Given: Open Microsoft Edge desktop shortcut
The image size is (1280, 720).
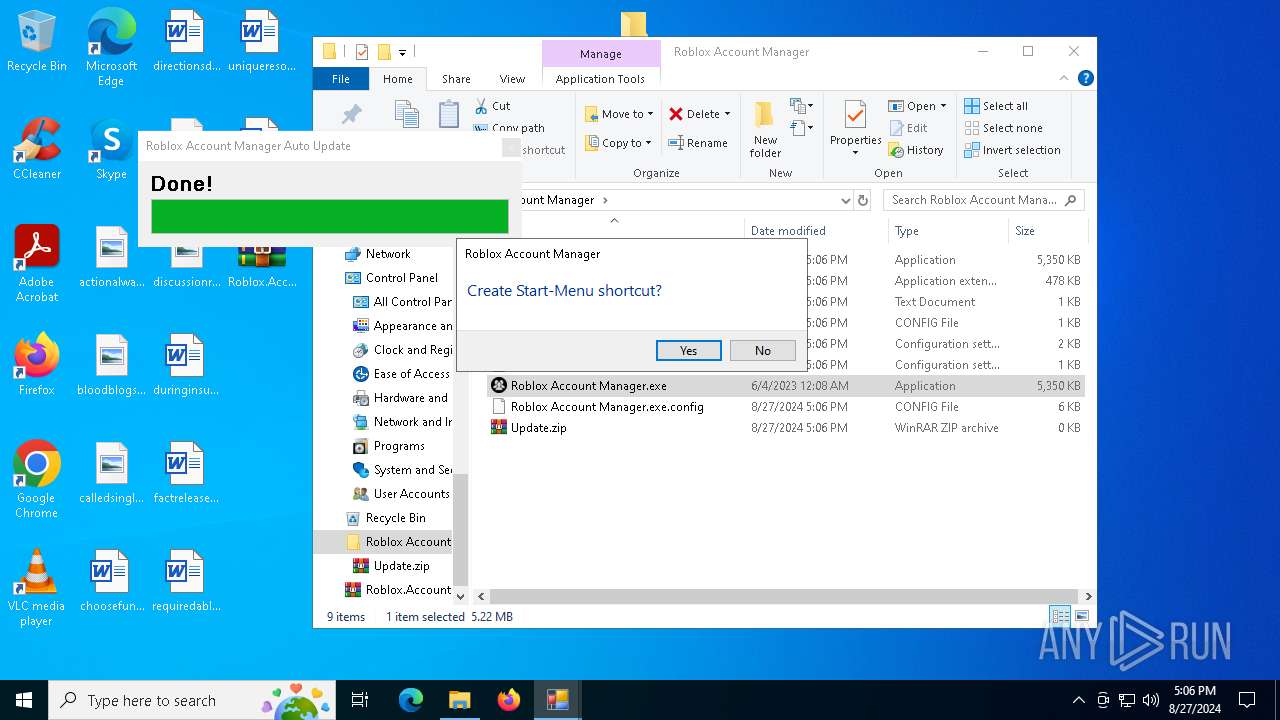Looking at the screenshot, I should coord(111,48).
